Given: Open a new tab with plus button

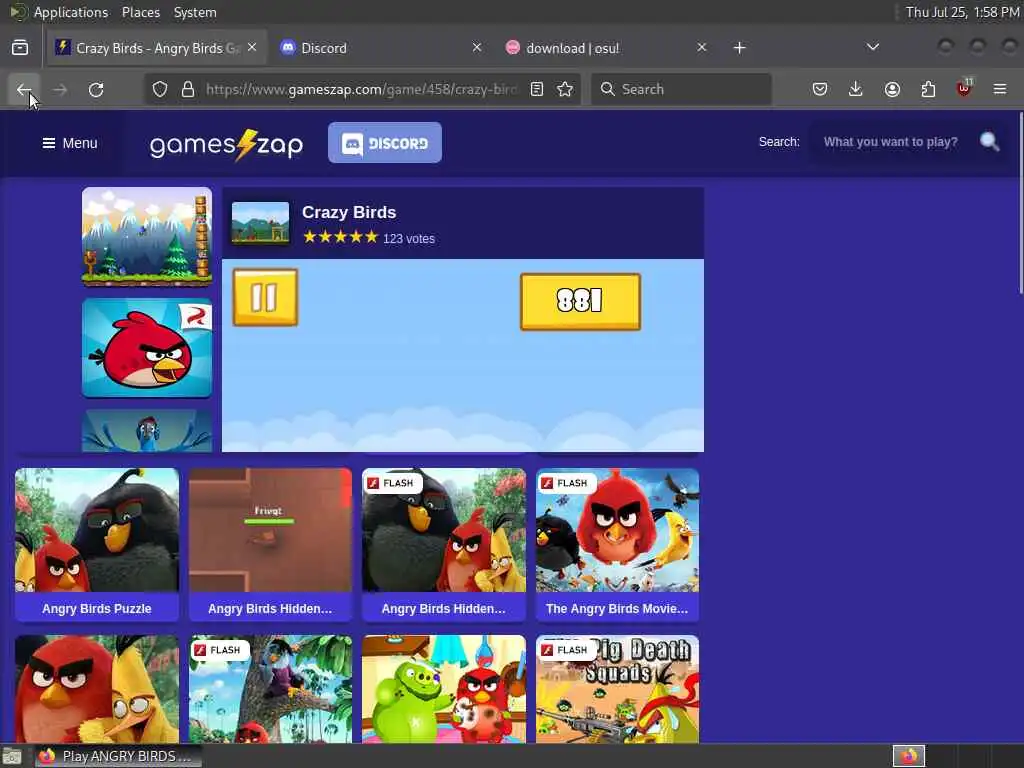Looking at the screenshot, I should pos(739,48).
